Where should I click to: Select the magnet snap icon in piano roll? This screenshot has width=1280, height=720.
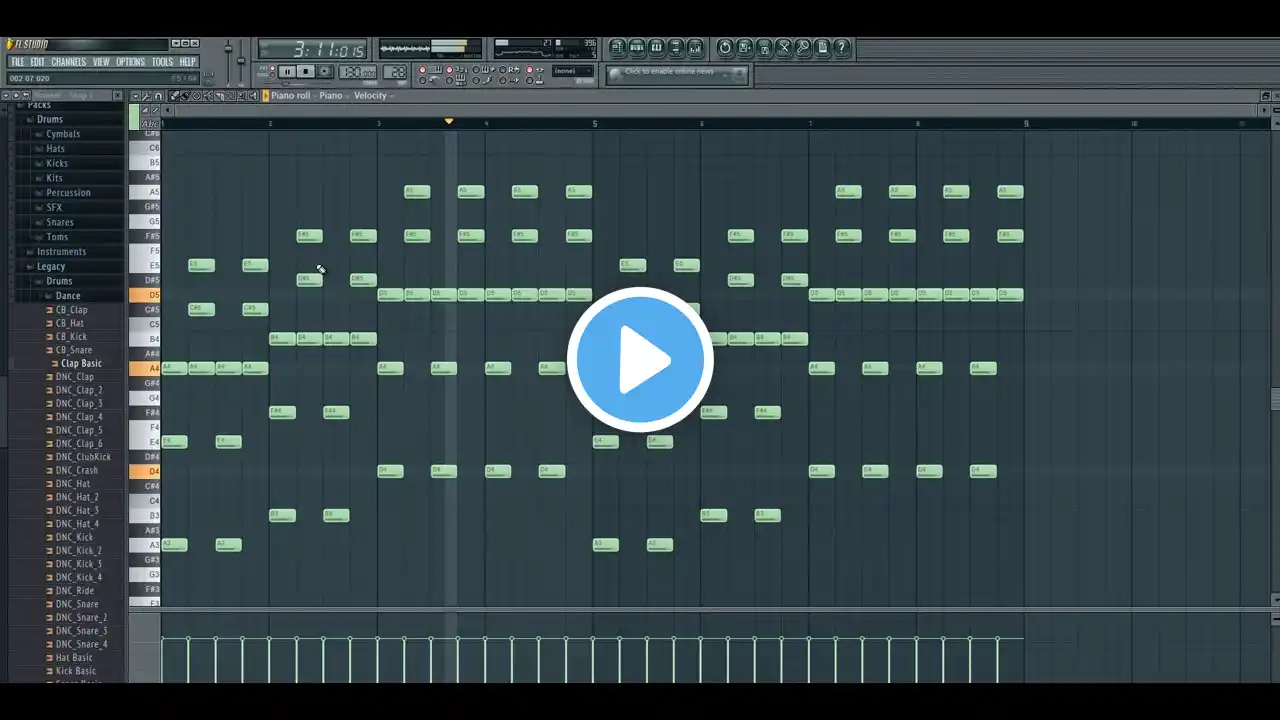159,96
